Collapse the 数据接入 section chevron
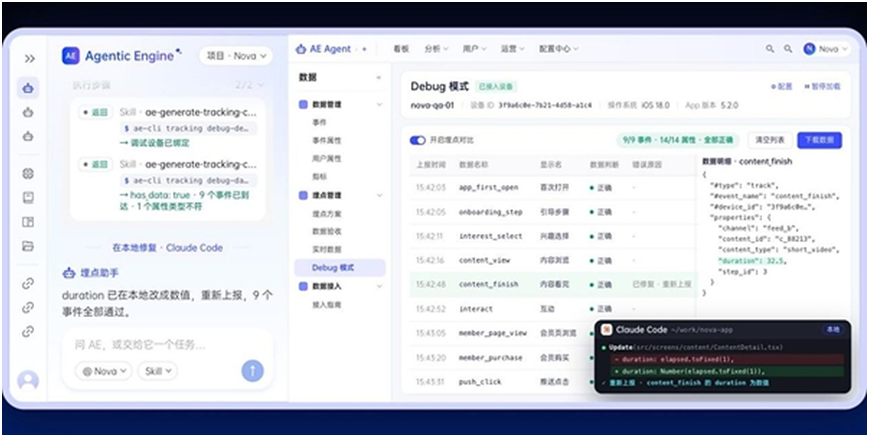The height and width of the screenshot is (437, 869). click(380, 286)
